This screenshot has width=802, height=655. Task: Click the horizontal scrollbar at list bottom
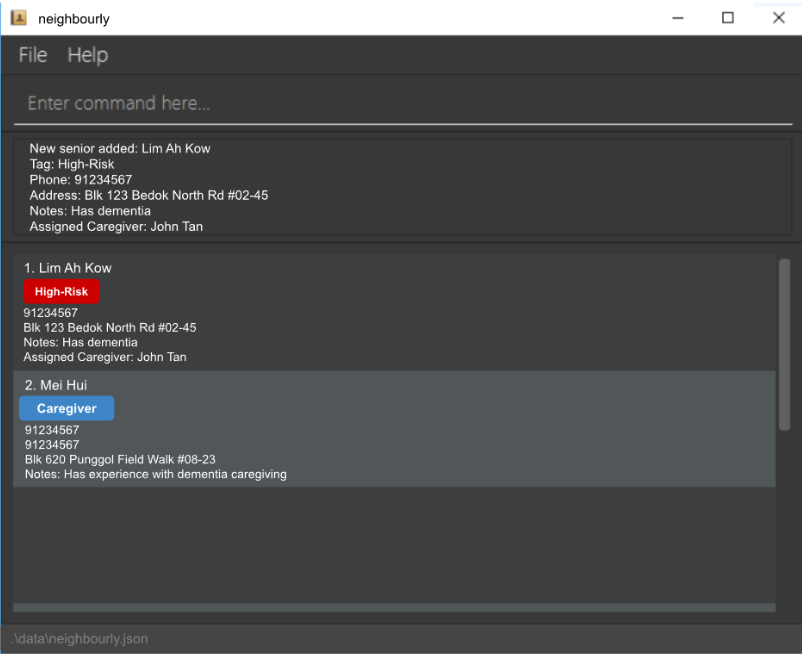(394, 607)
